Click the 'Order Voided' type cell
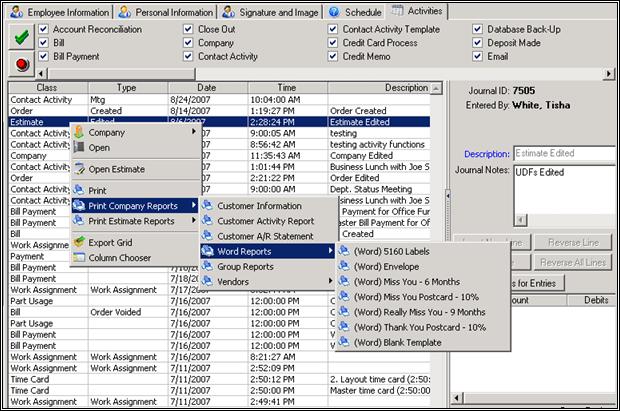 (x=128, y=312)
